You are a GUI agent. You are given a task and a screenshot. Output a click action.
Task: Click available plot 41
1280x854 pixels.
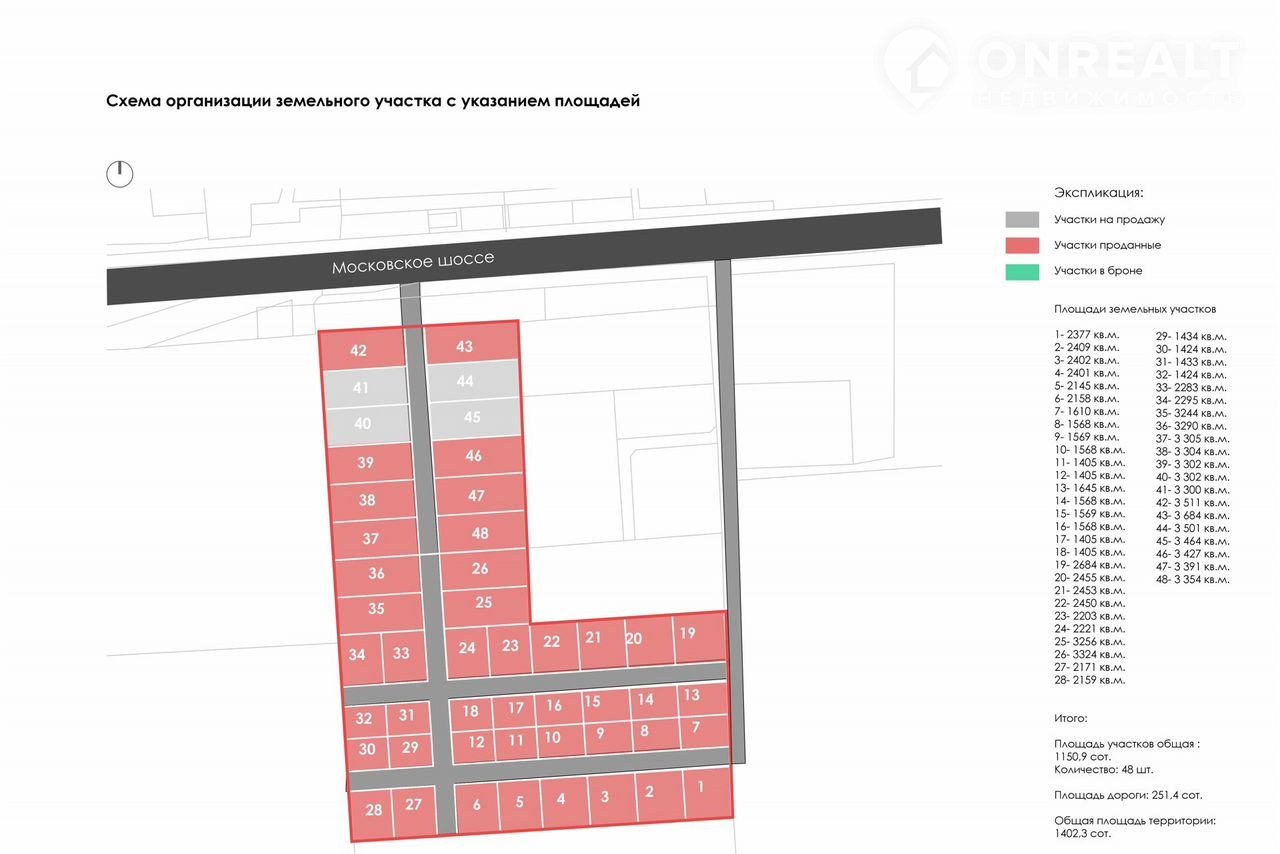click(x=362, y=387)
